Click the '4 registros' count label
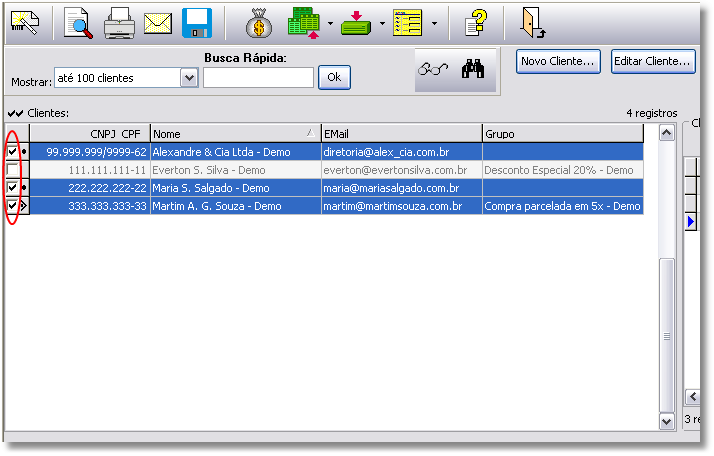The image size is (714, 456). (652, 113)
